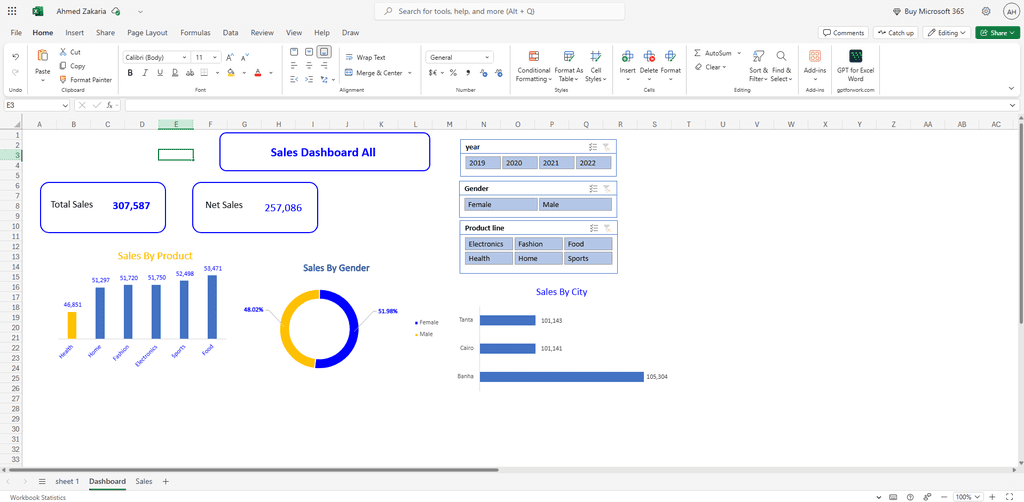Expand the font name dropdown Calibri (Body)
The height and width of the screenshot is (502, 1024).
tap(185, 58)
